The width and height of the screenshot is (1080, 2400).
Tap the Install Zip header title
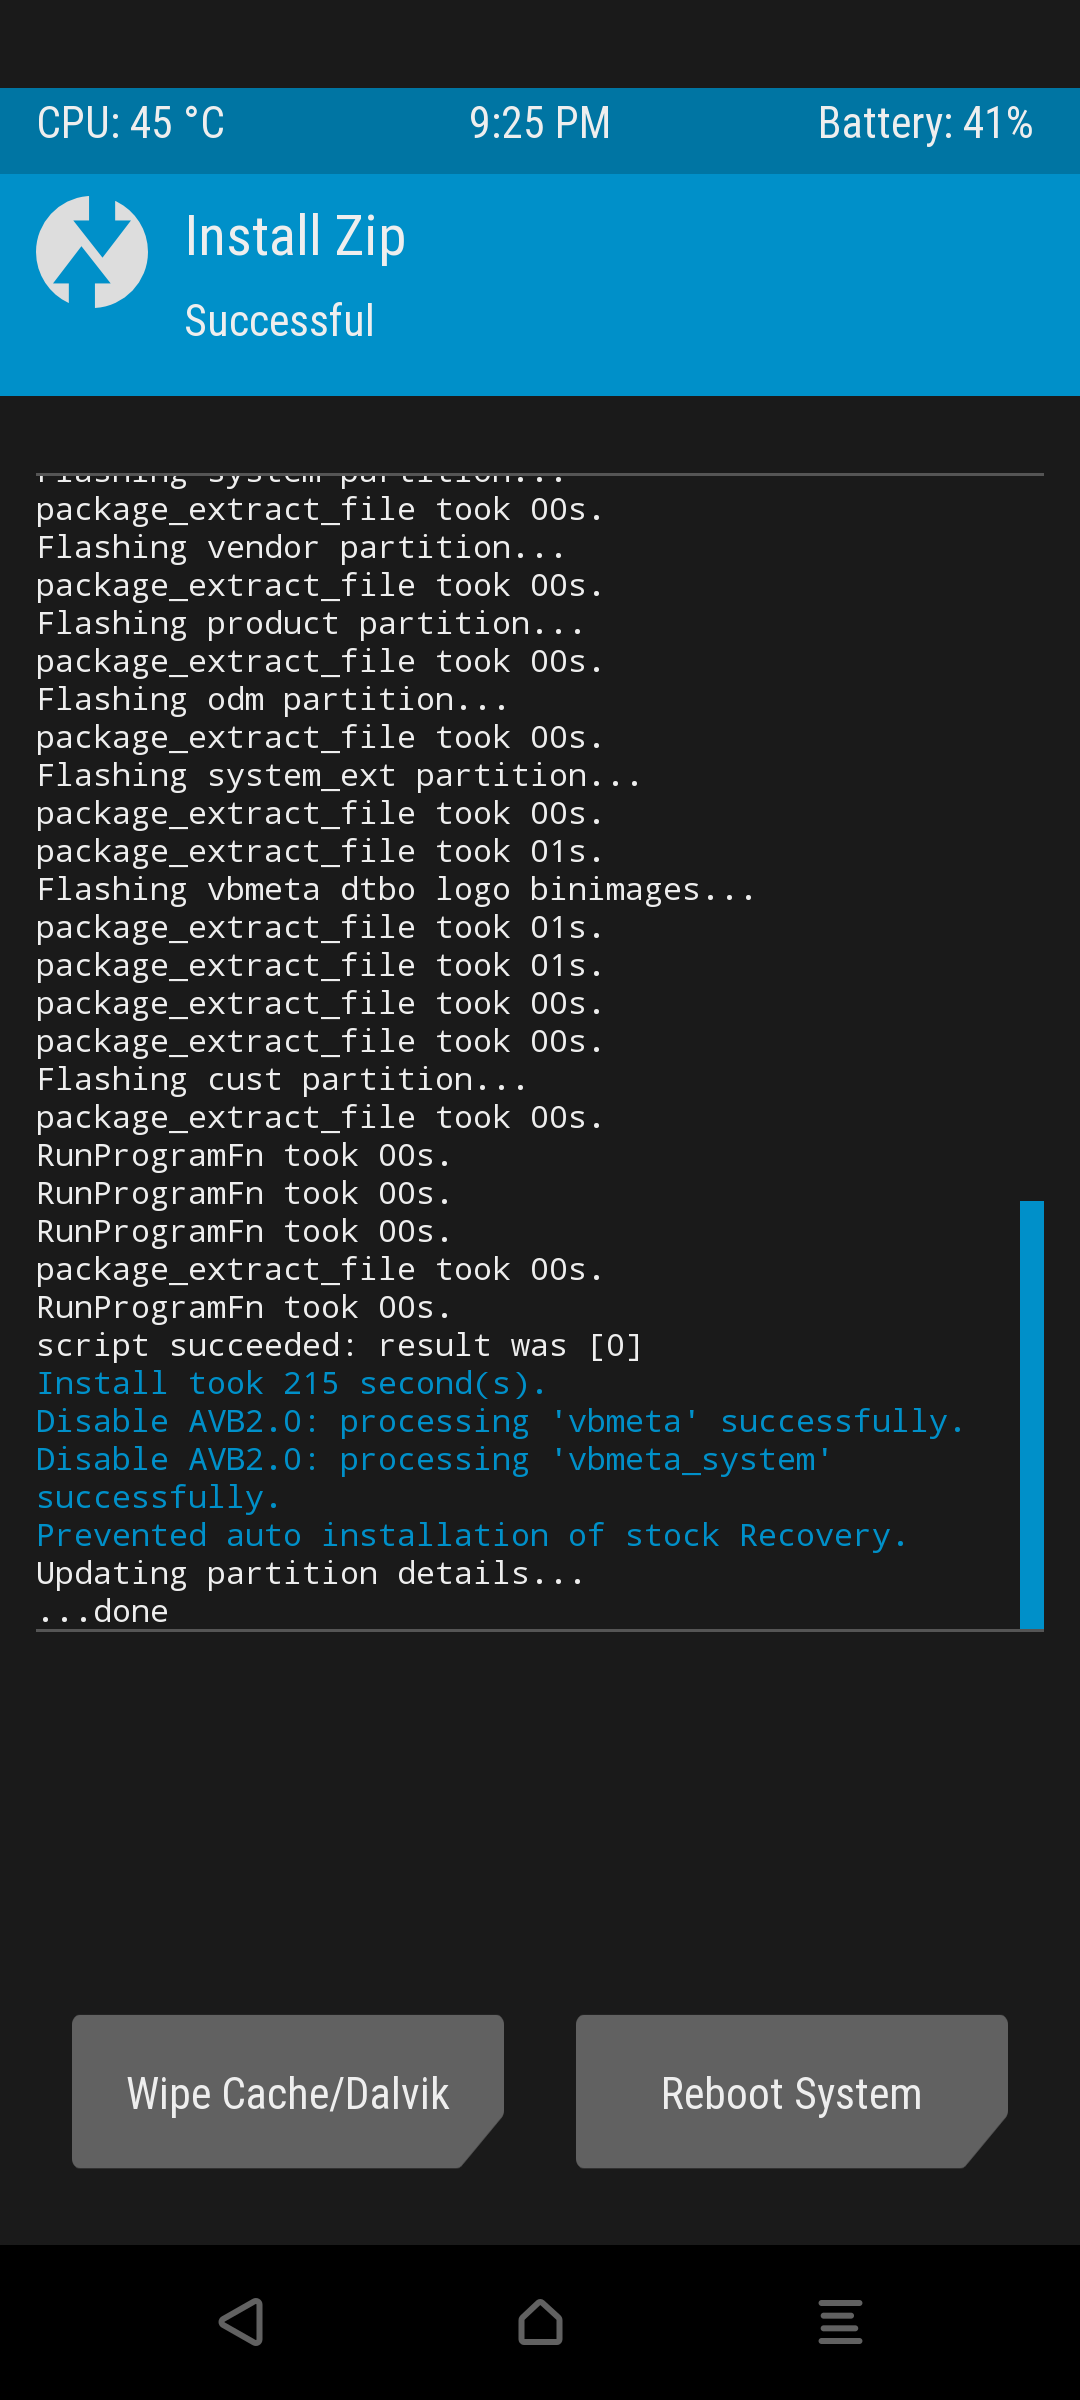[295, 238]
